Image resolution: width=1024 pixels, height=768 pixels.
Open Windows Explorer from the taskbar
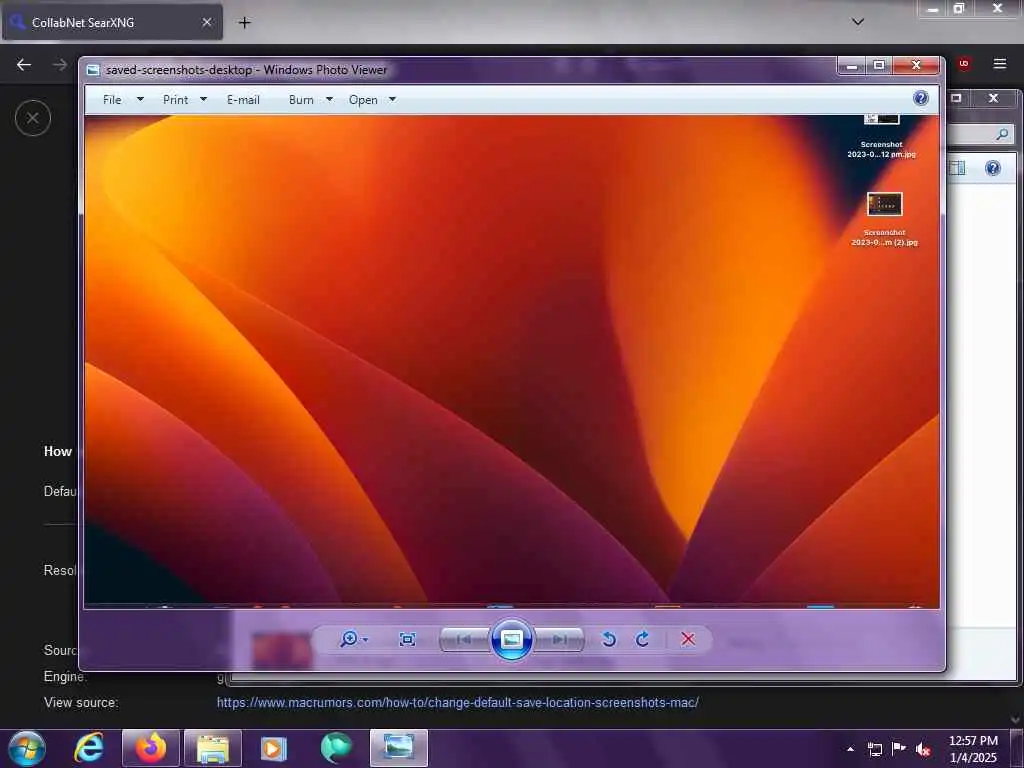click(213, 748)
